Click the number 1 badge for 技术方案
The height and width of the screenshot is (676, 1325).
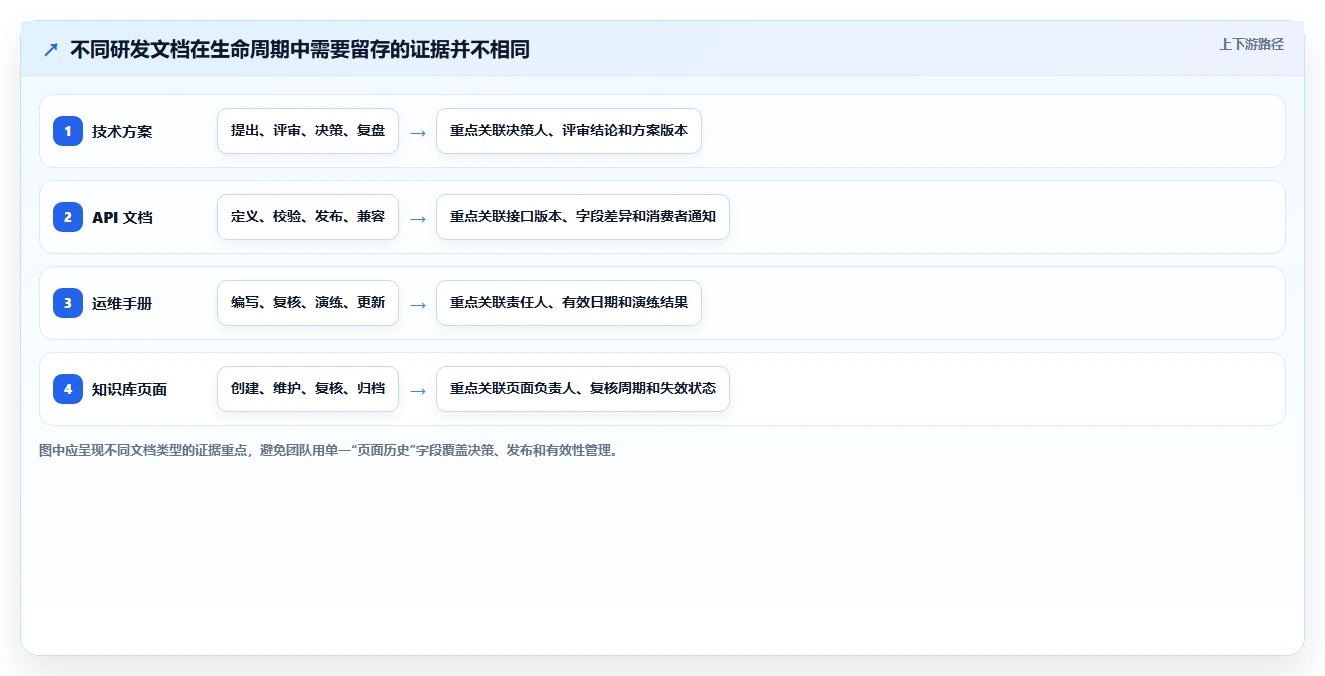tap(68, 131)
